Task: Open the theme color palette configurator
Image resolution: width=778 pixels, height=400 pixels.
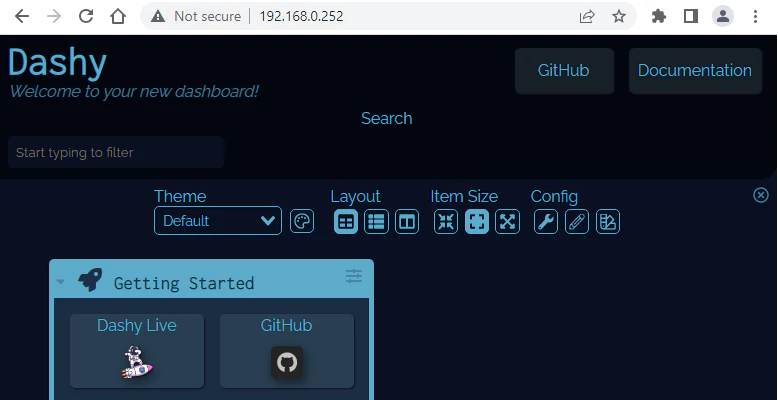Action: [302, 221]
